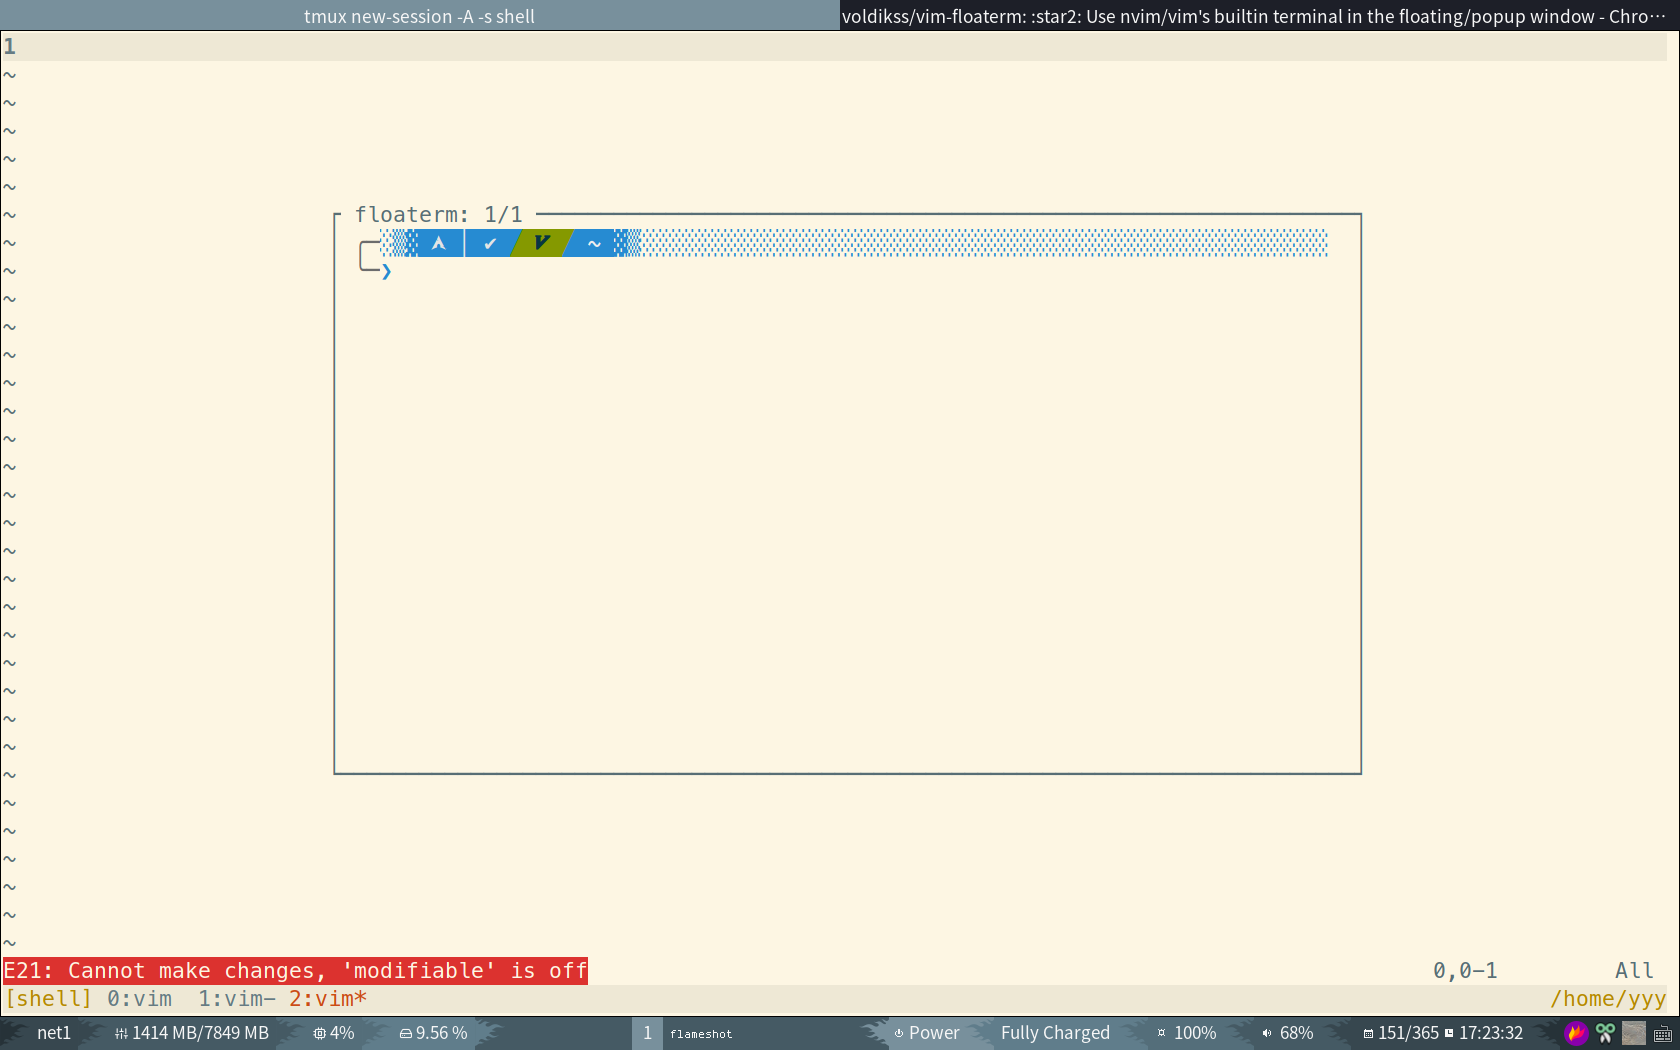Click the 100% brightness indicator
The height and width of the screenshot is (1050, 1680).
pyautogui.click(x=1187, y=1033)
